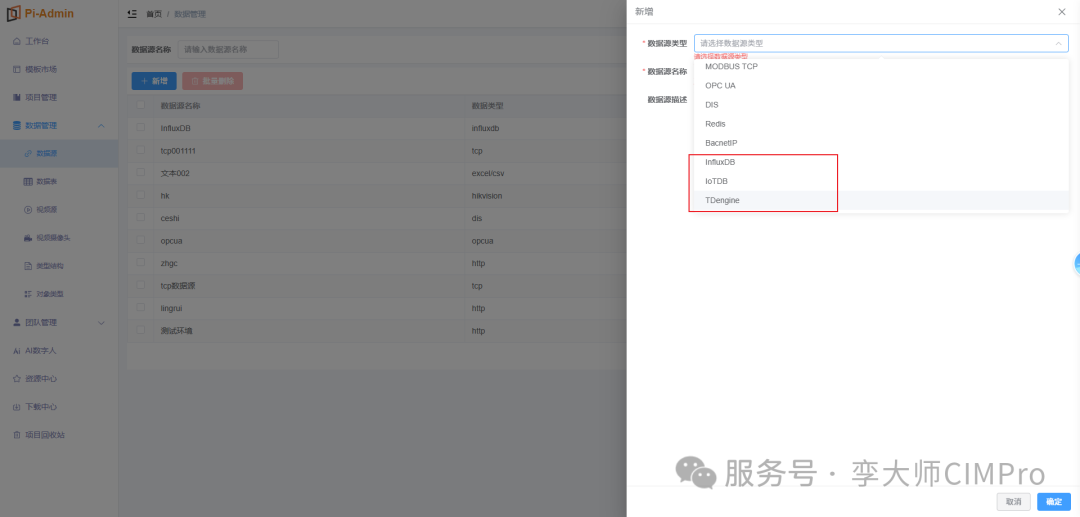The image size is (1080, 517).
Task: Click the red 批量删除 button
Action: point(212,81)
